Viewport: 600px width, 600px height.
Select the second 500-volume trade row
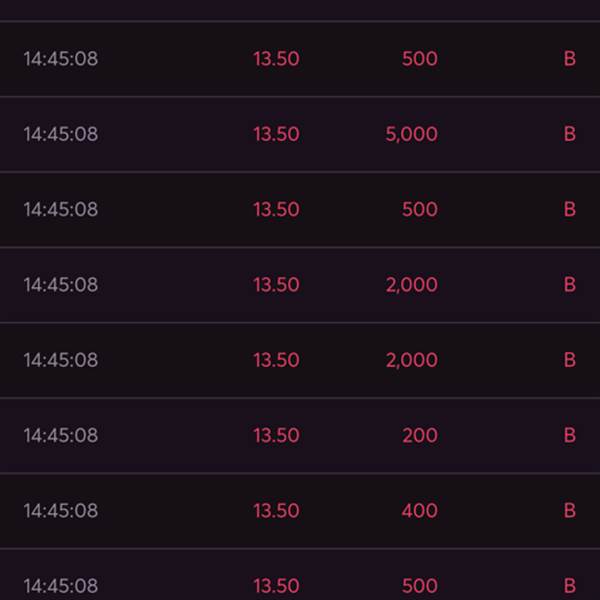click(300, 210)
